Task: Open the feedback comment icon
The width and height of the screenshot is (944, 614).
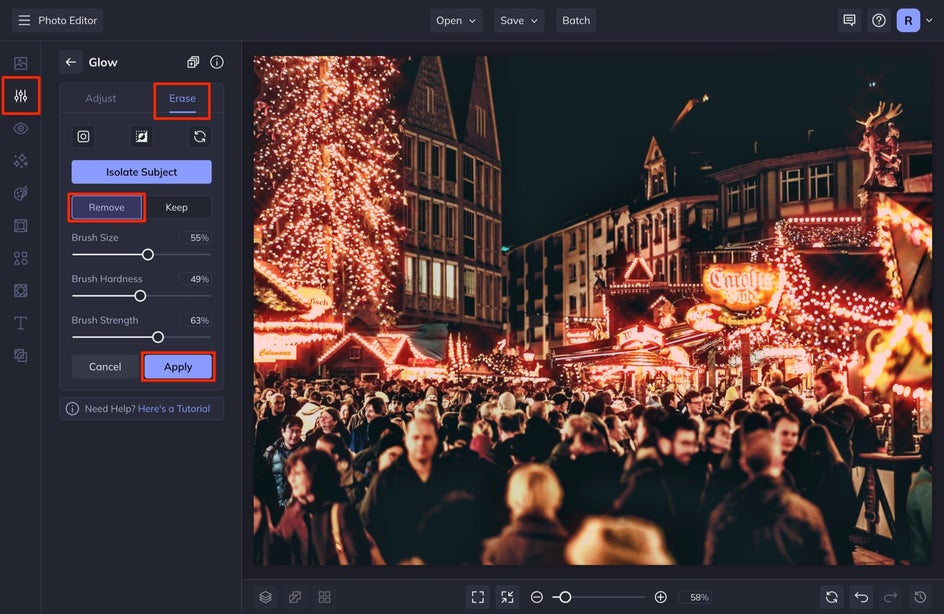Action: click(x=849, y=20)
